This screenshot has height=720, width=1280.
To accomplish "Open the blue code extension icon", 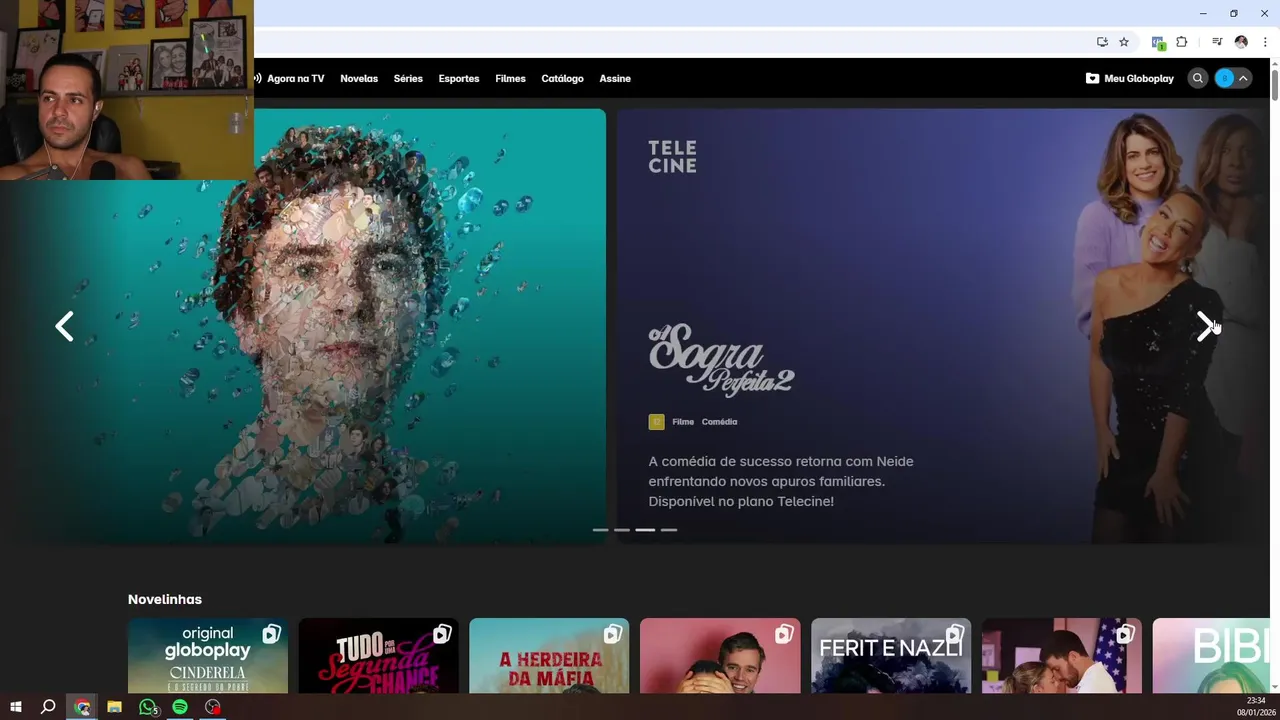I will click(x=1158, y=42).
